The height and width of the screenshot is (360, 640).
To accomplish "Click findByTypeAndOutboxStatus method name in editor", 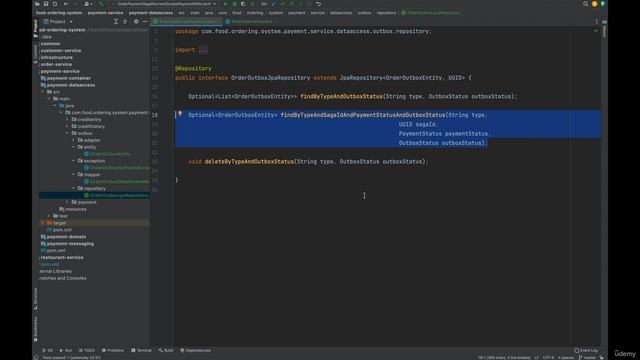I will click(x=341, y=96).
